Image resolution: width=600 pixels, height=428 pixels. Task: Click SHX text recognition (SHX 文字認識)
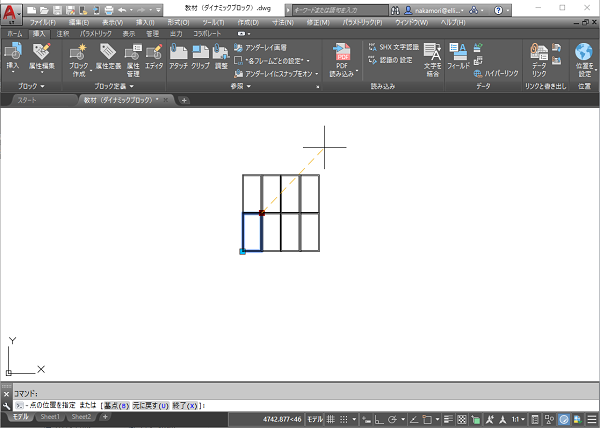(x=393, y=47)
